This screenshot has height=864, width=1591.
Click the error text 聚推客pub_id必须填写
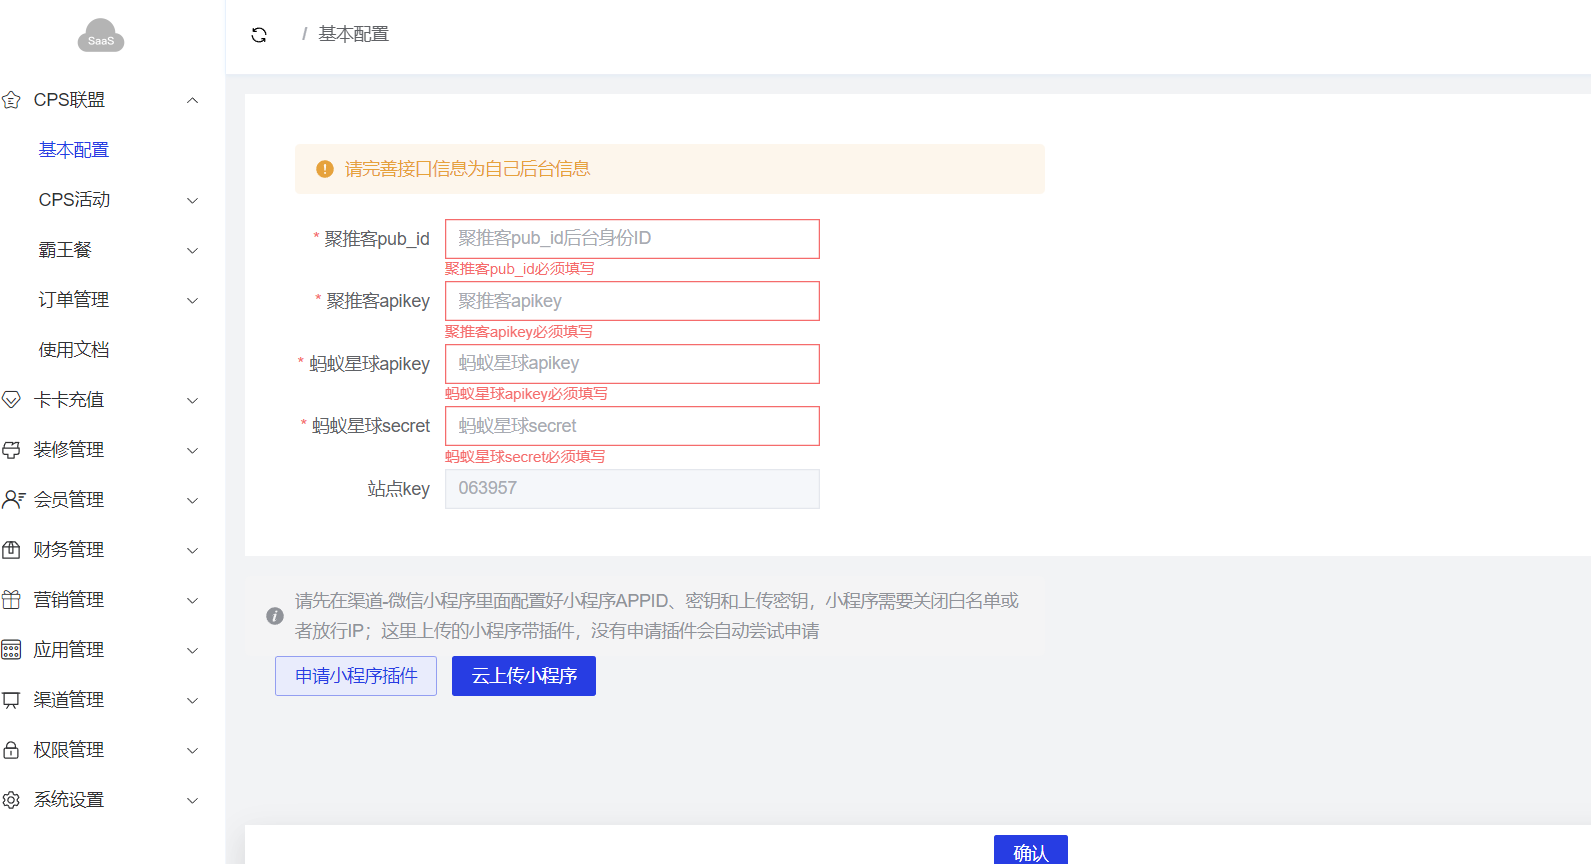pyautogui.click(x=520, y=269)
